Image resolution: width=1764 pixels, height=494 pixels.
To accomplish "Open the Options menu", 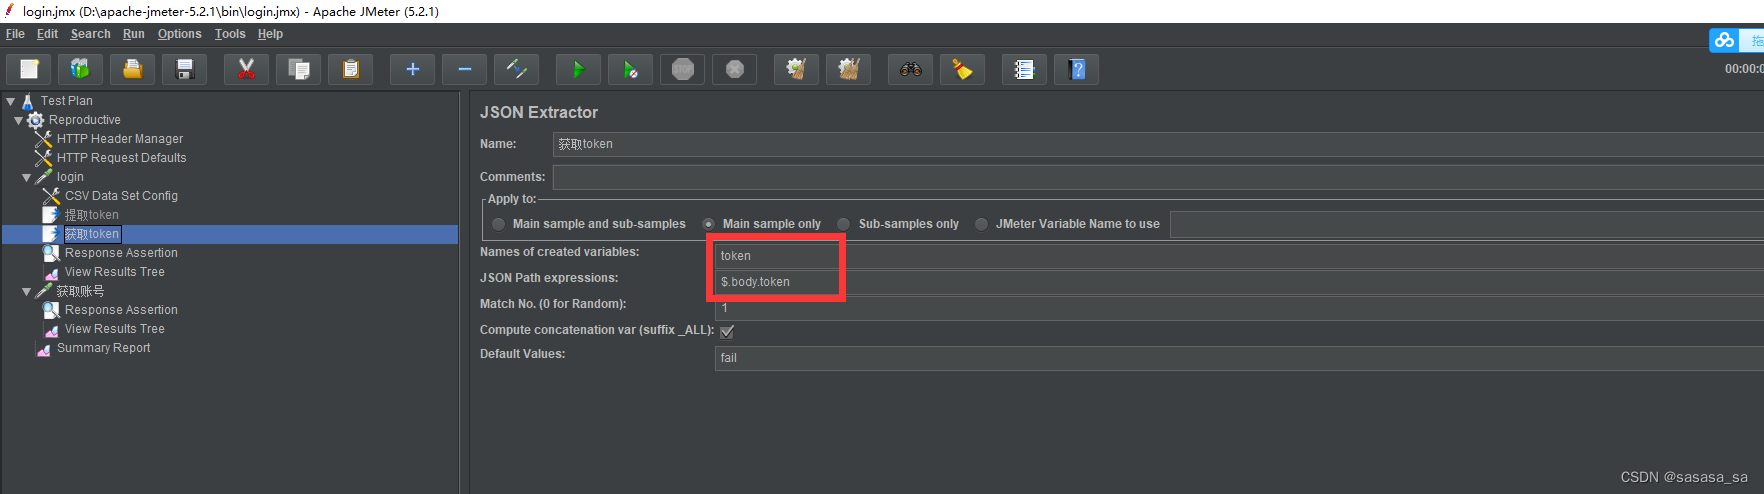I will tap(179, 34).
